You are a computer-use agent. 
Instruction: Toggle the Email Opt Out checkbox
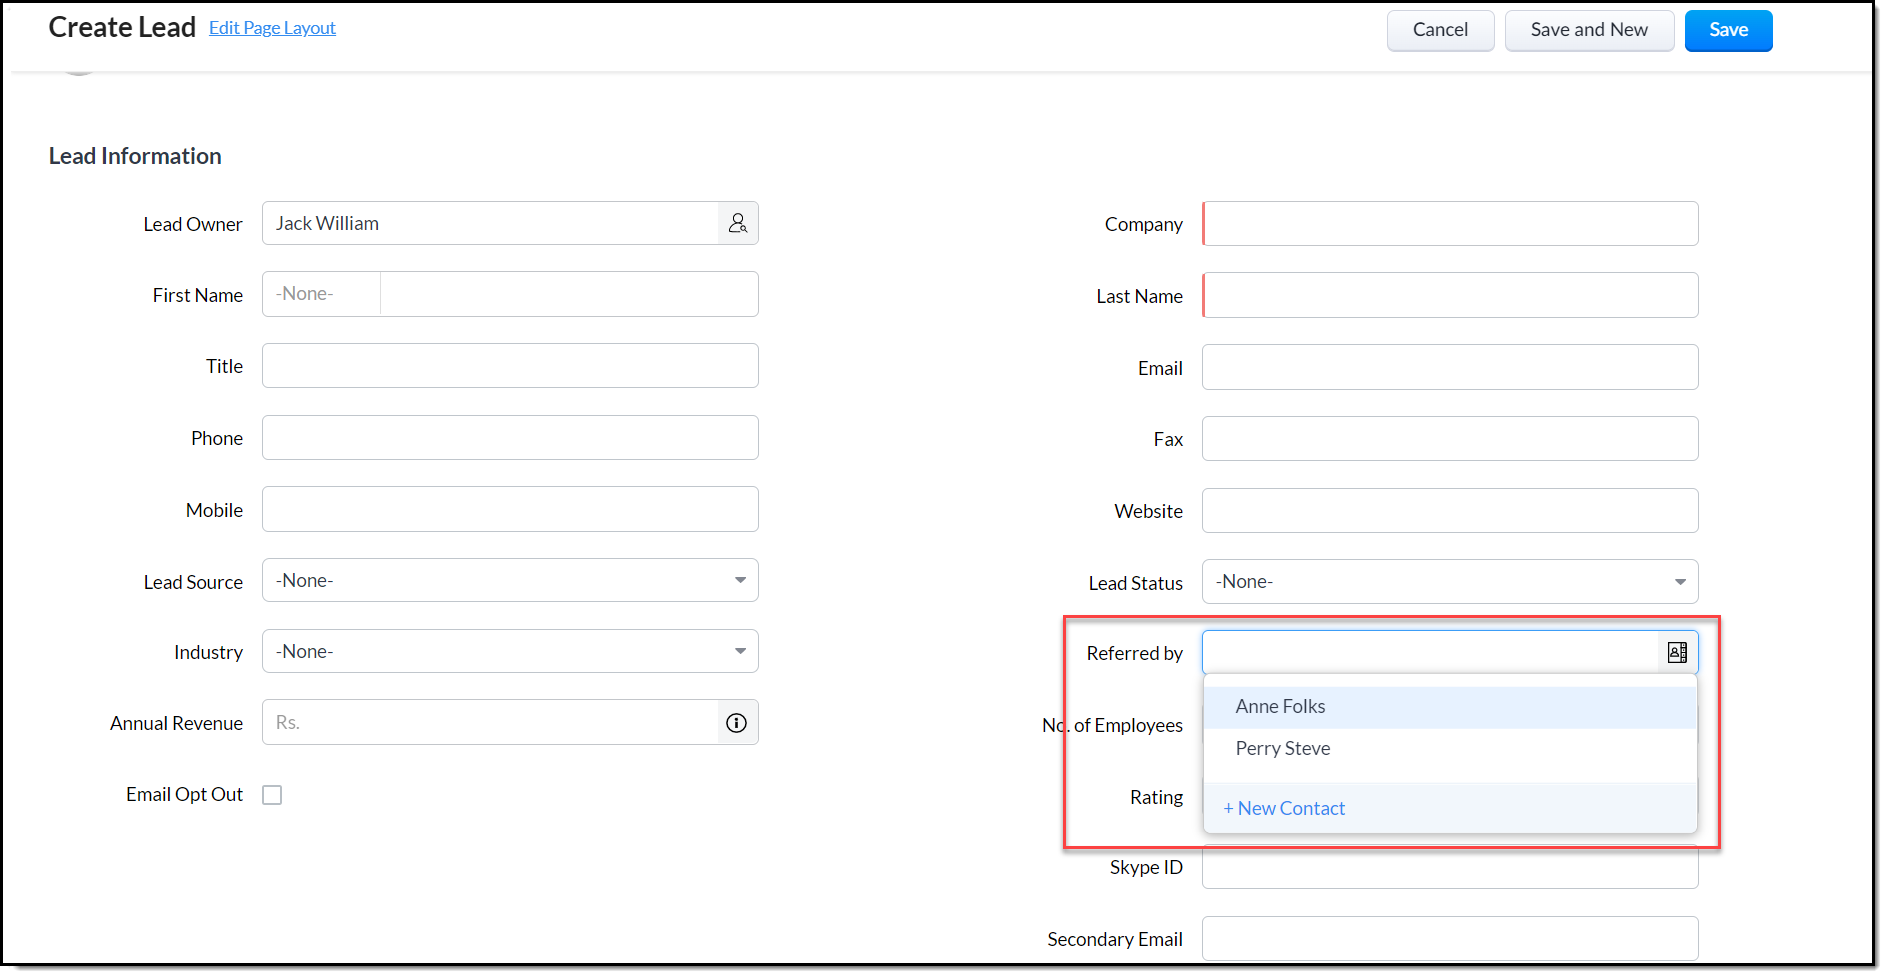[x=272, y=795]
